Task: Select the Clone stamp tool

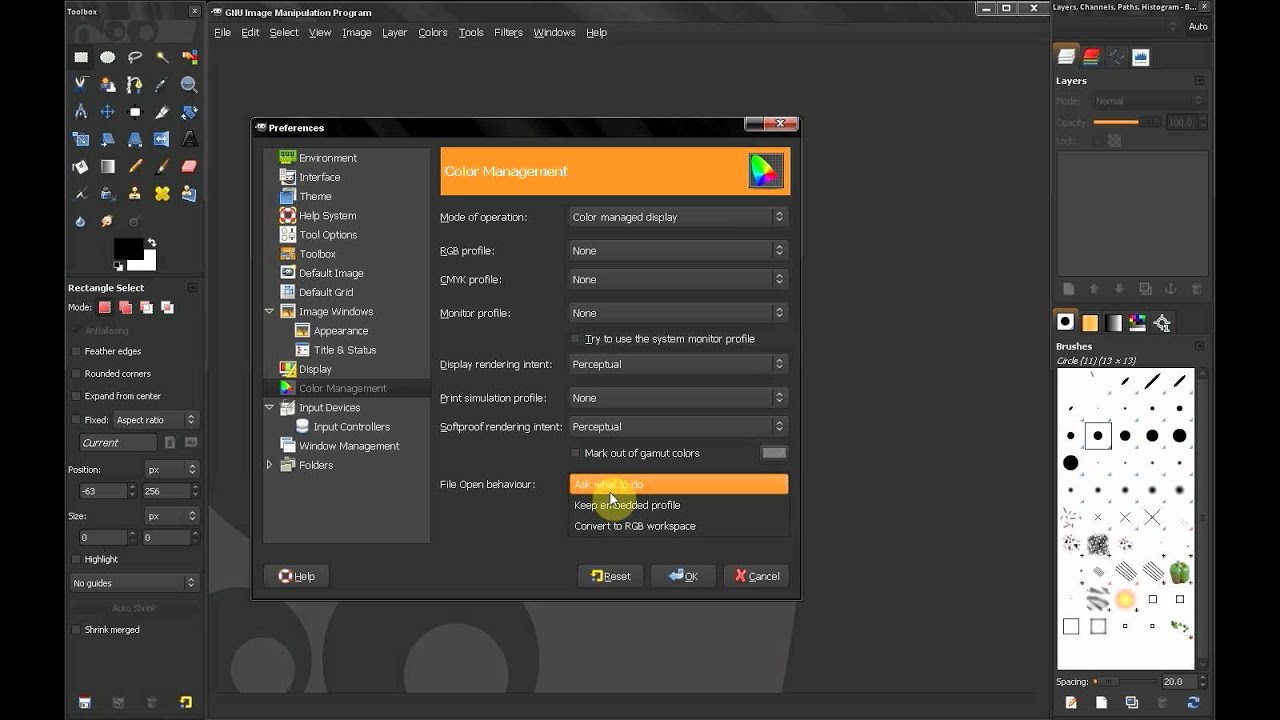Action: (134, 193)
